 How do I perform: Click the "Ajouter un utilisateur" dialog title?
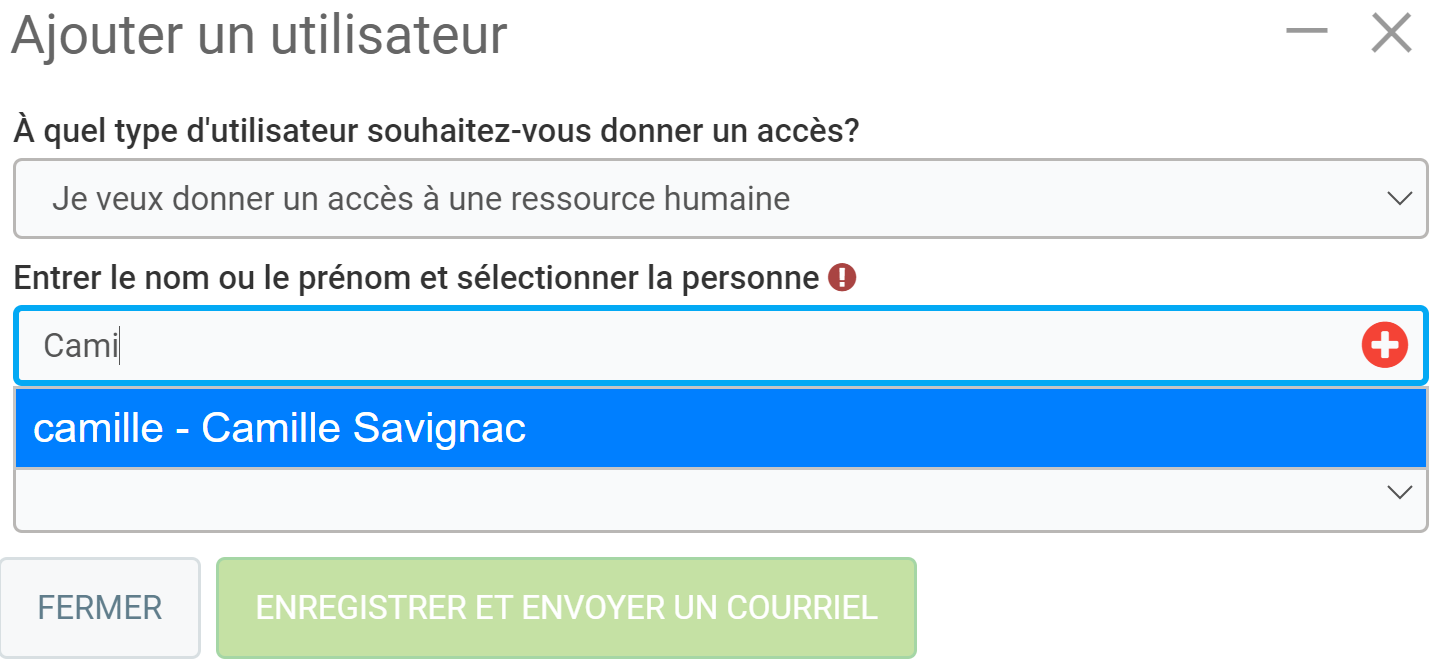pyautogui.click(x=259, y=35)
